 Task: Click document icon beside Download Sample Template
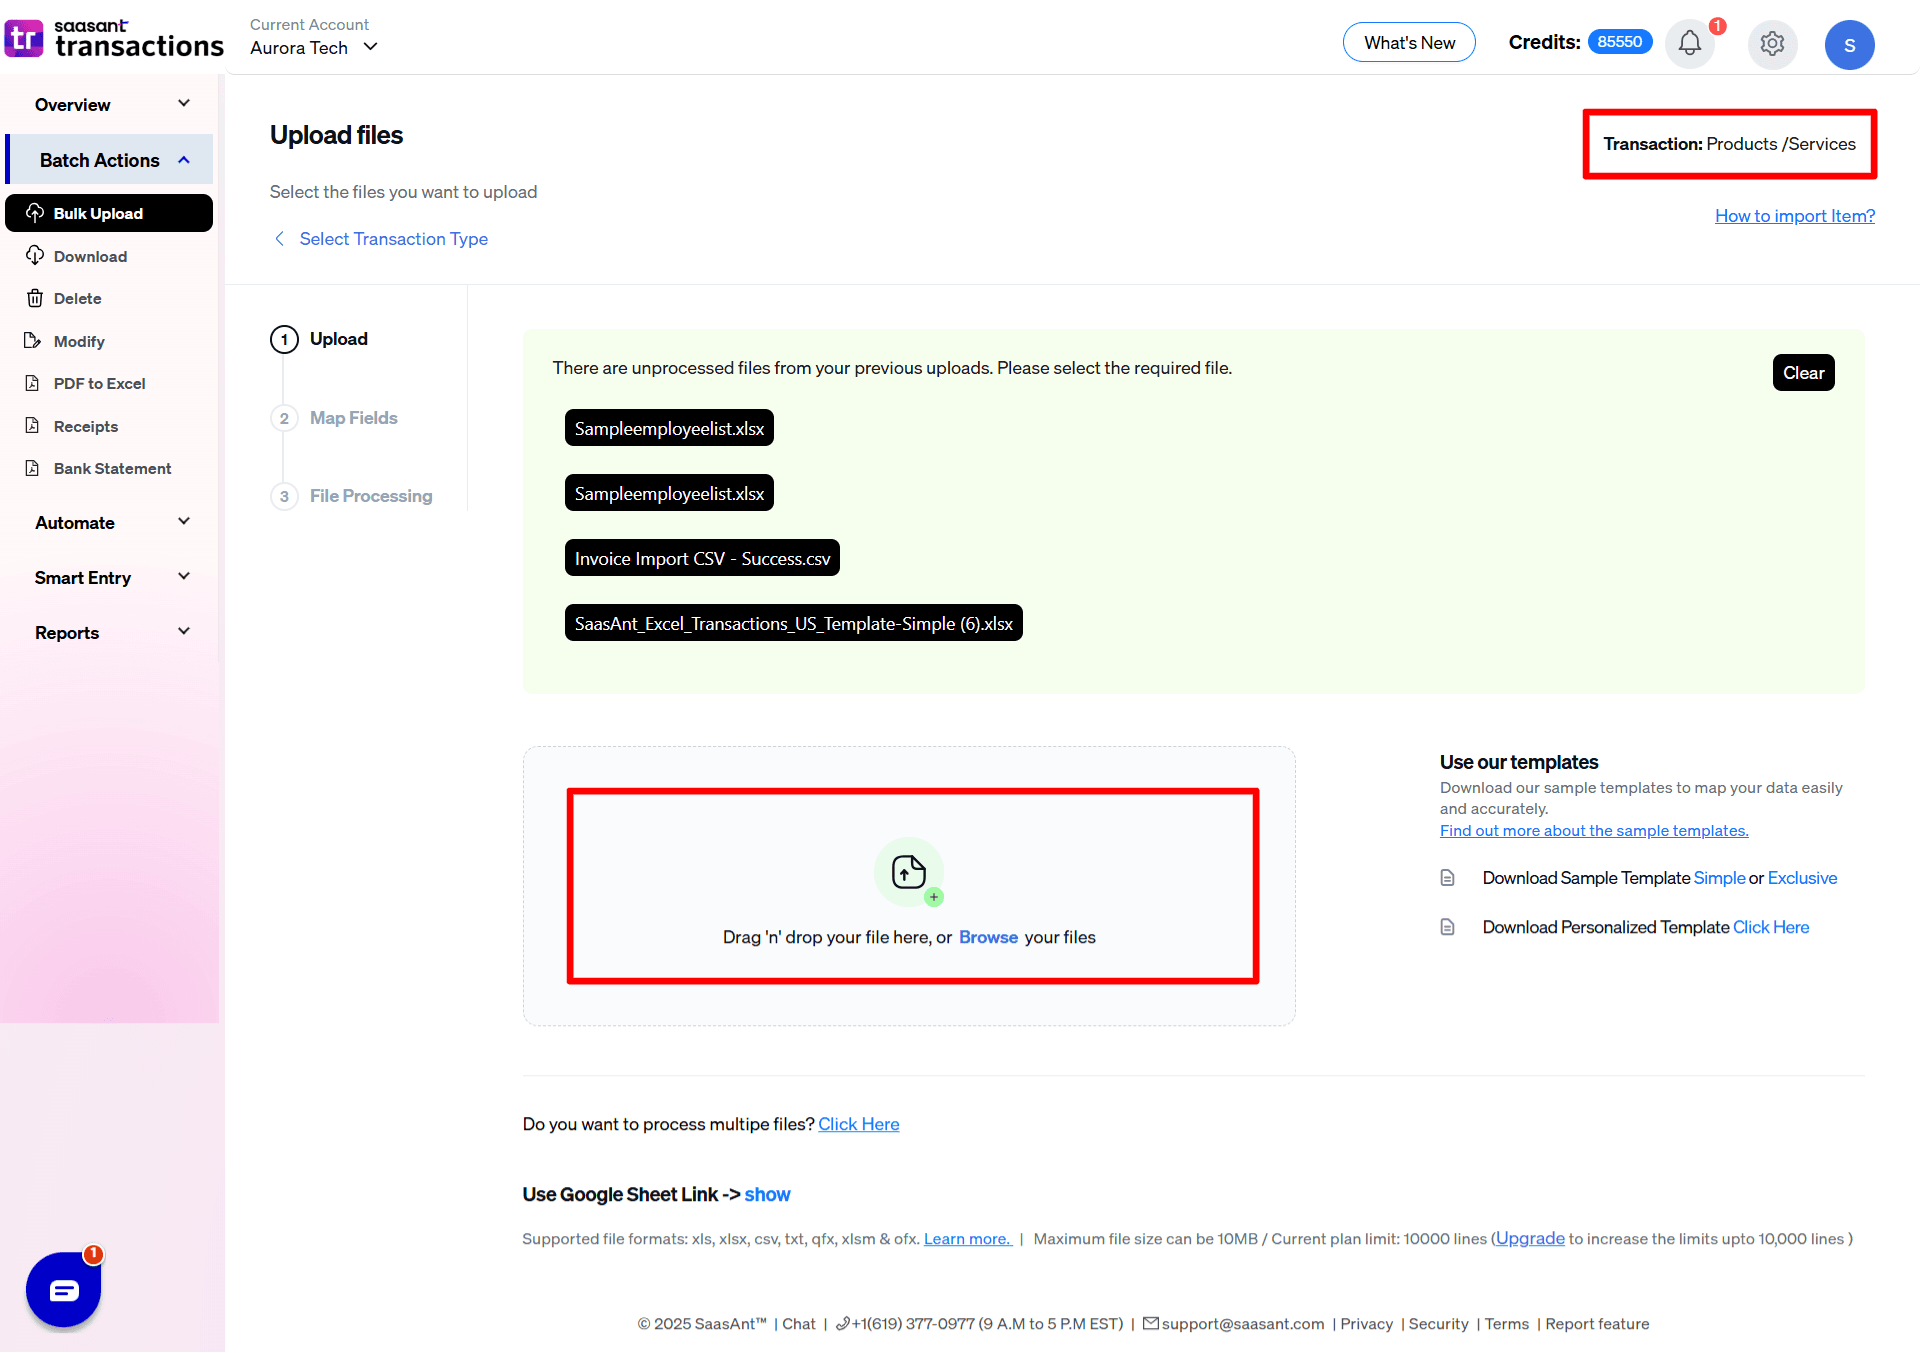point(1447,878)
